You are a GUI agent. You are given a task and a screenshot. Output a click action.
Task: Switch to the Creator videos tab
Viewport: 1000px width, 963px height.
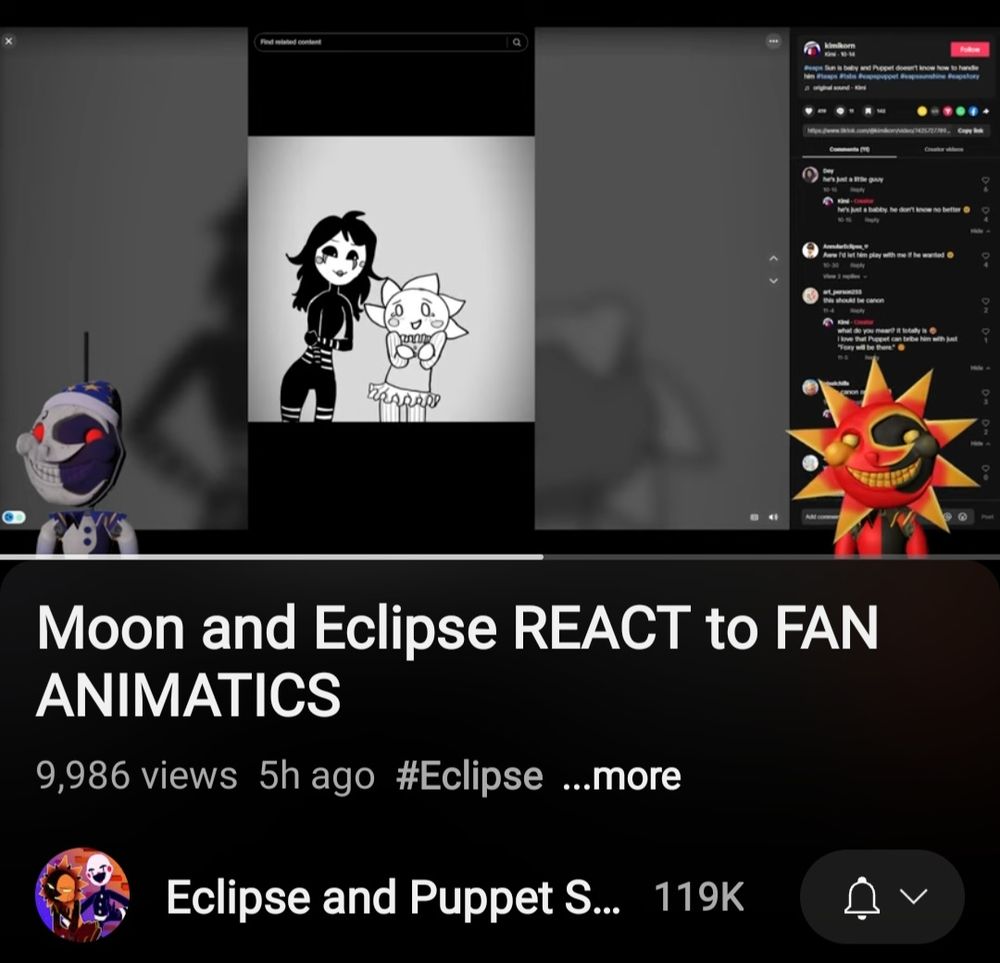[x=943, y=149]
